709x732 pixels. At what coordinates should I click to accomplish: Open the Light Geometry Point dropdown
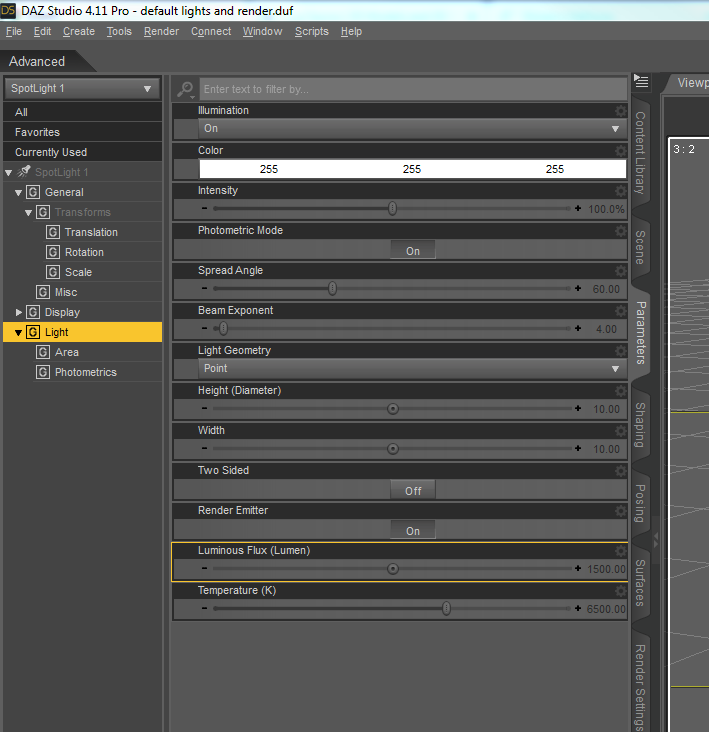coord(412,369)
